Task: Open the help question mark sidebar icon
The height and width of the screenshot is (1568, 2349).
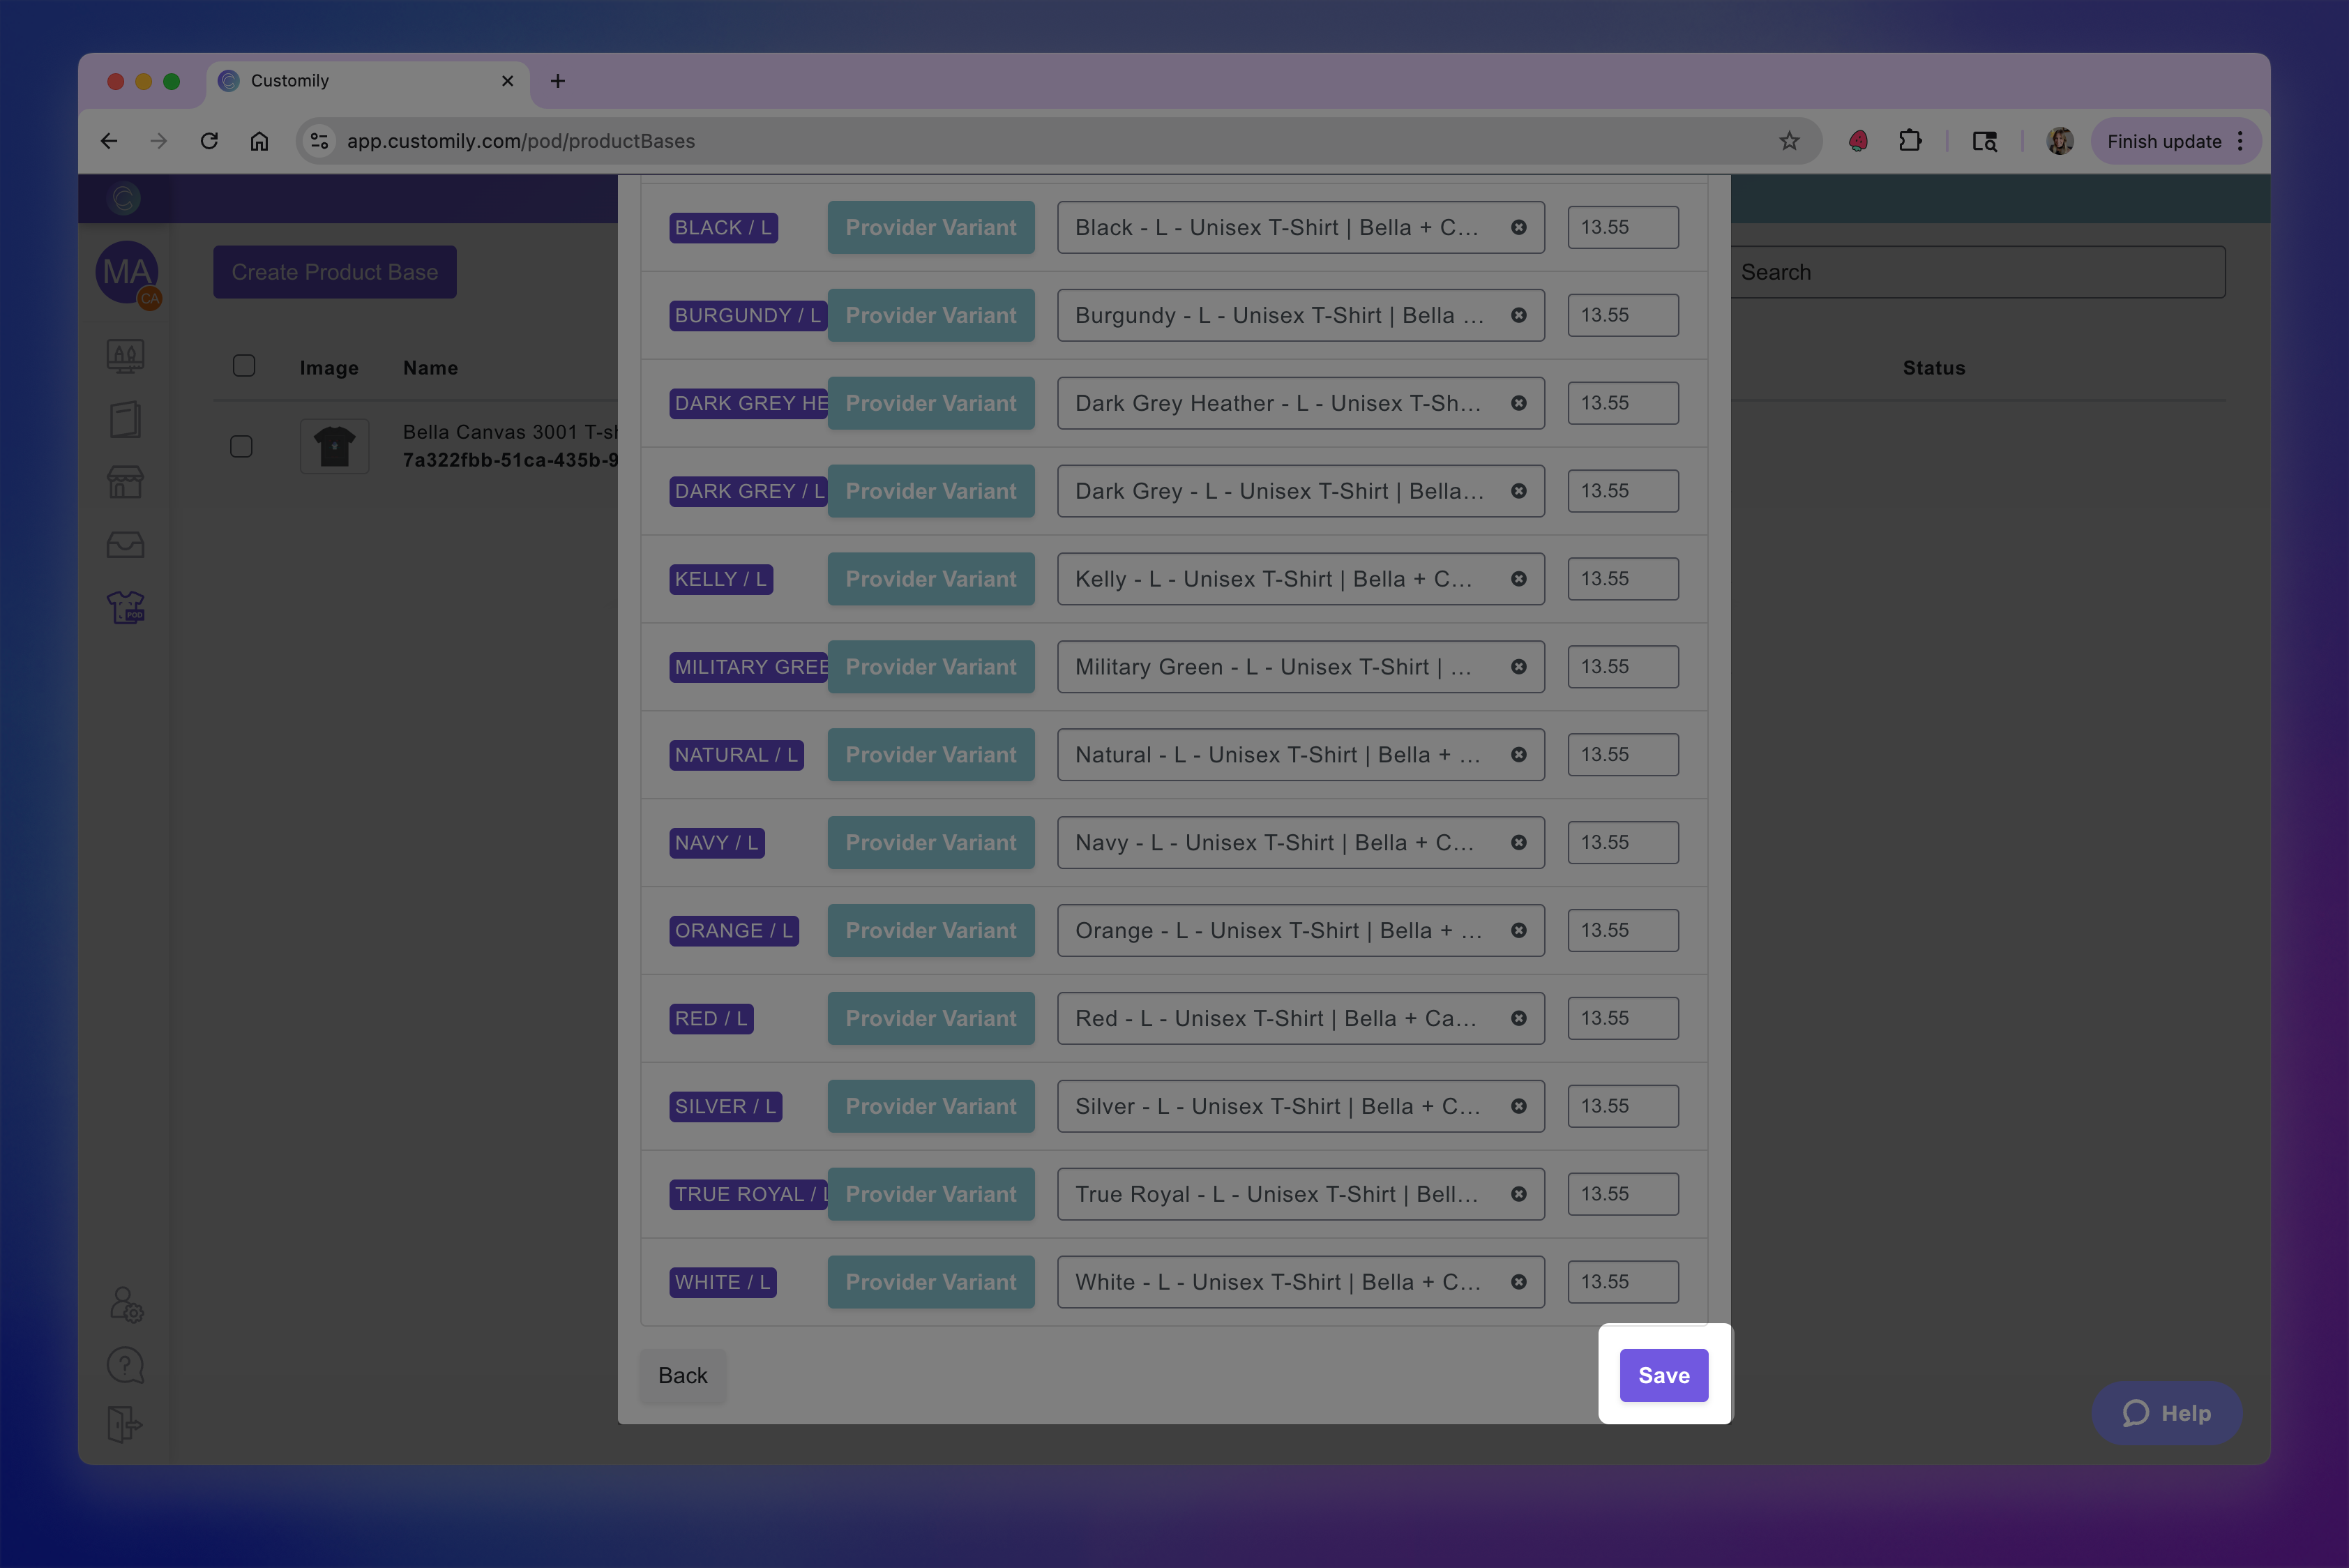Action: [126, 1365]
